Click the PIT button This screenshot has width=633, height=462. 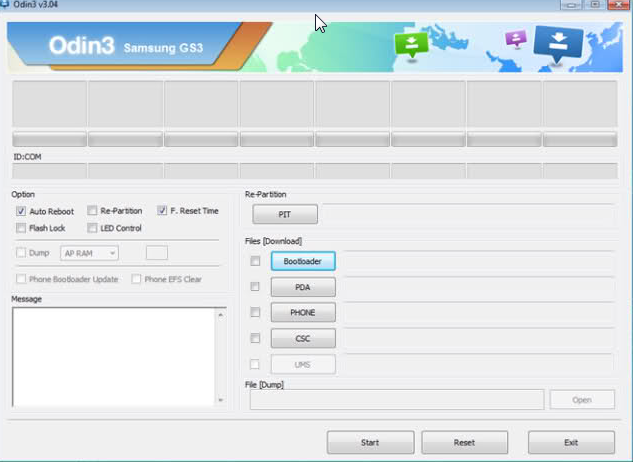pyautogui.click(x=285, y=214)
